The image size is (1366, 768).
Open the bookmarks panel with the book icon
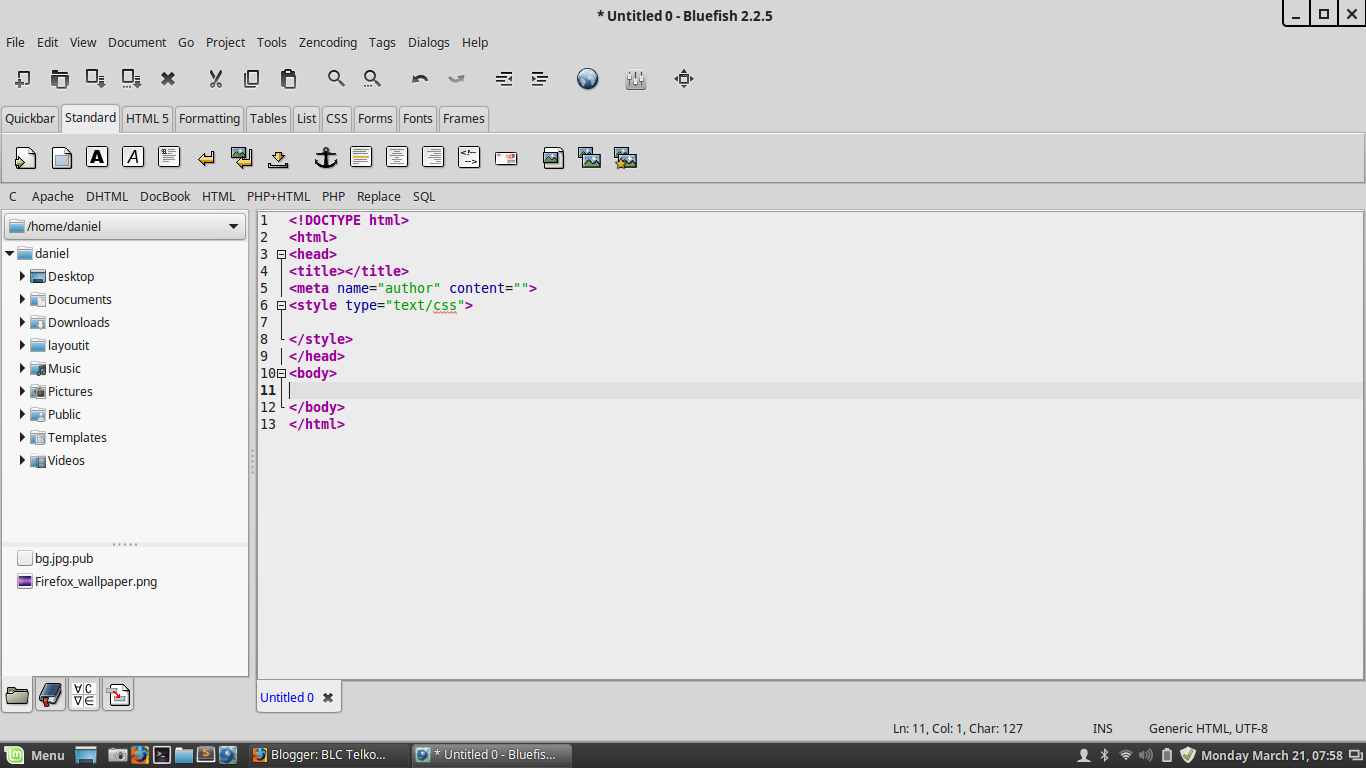[50, 695]
